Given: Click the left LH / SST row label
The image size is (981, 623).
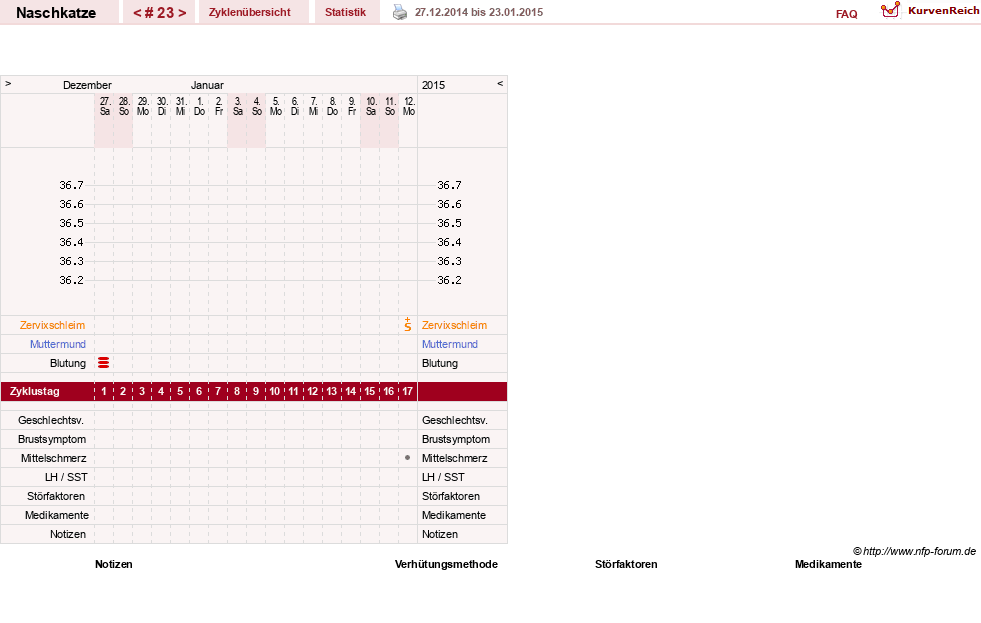Looking at the screenshot, I should (66, 477).
